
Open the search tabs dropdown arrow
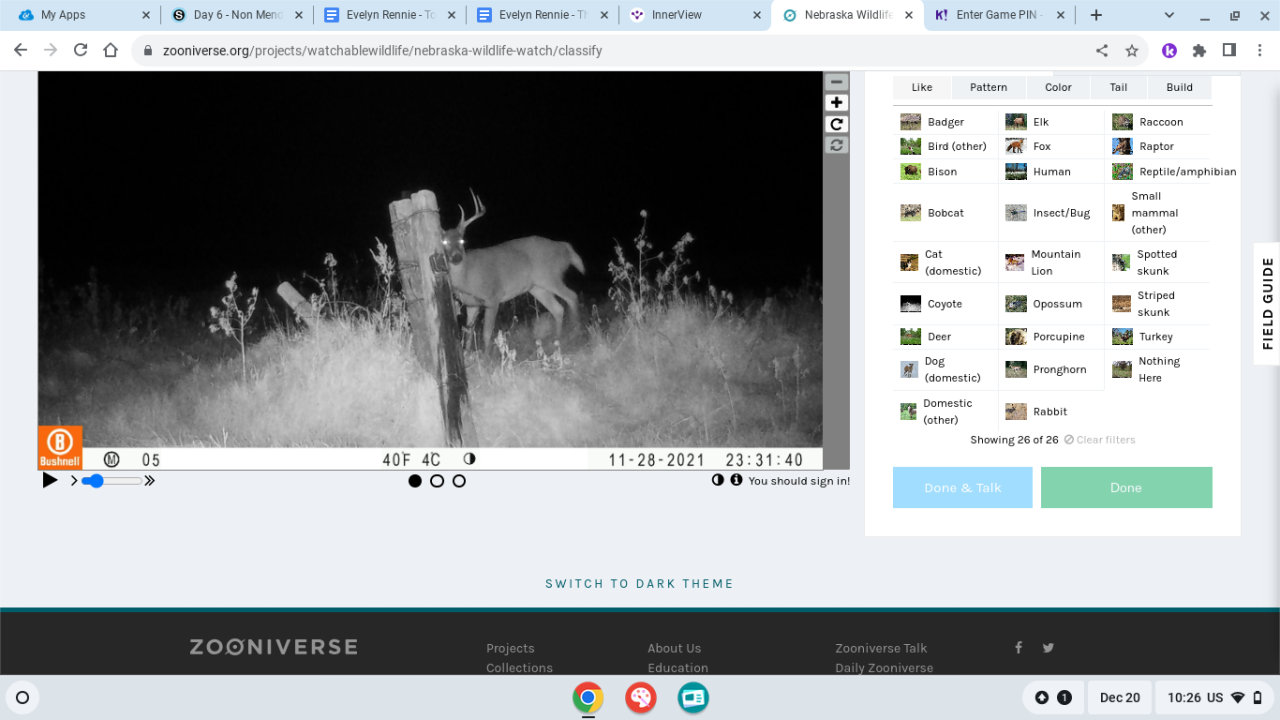[x=1171, y=15]
